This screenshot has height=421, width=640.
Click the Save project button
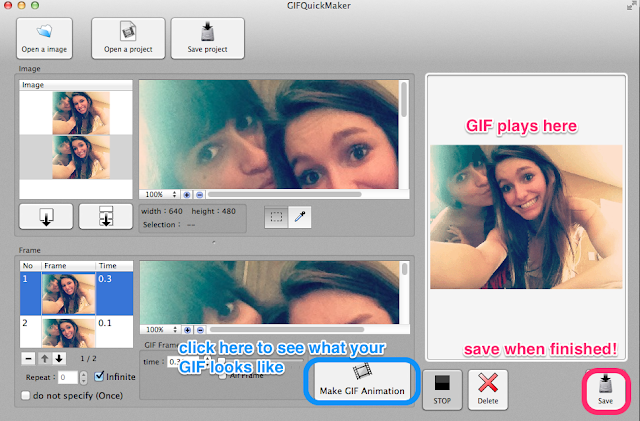coord(207,38)
